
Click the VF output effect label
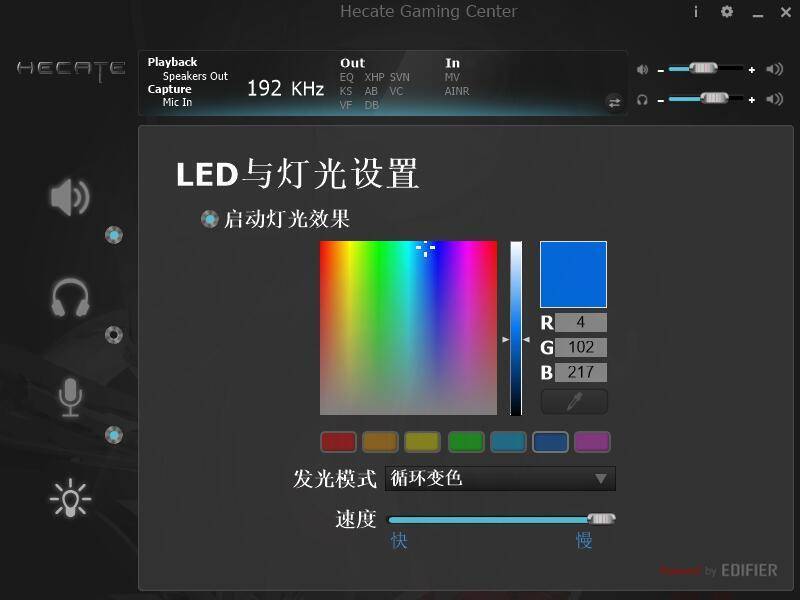[x=346, y=105]
